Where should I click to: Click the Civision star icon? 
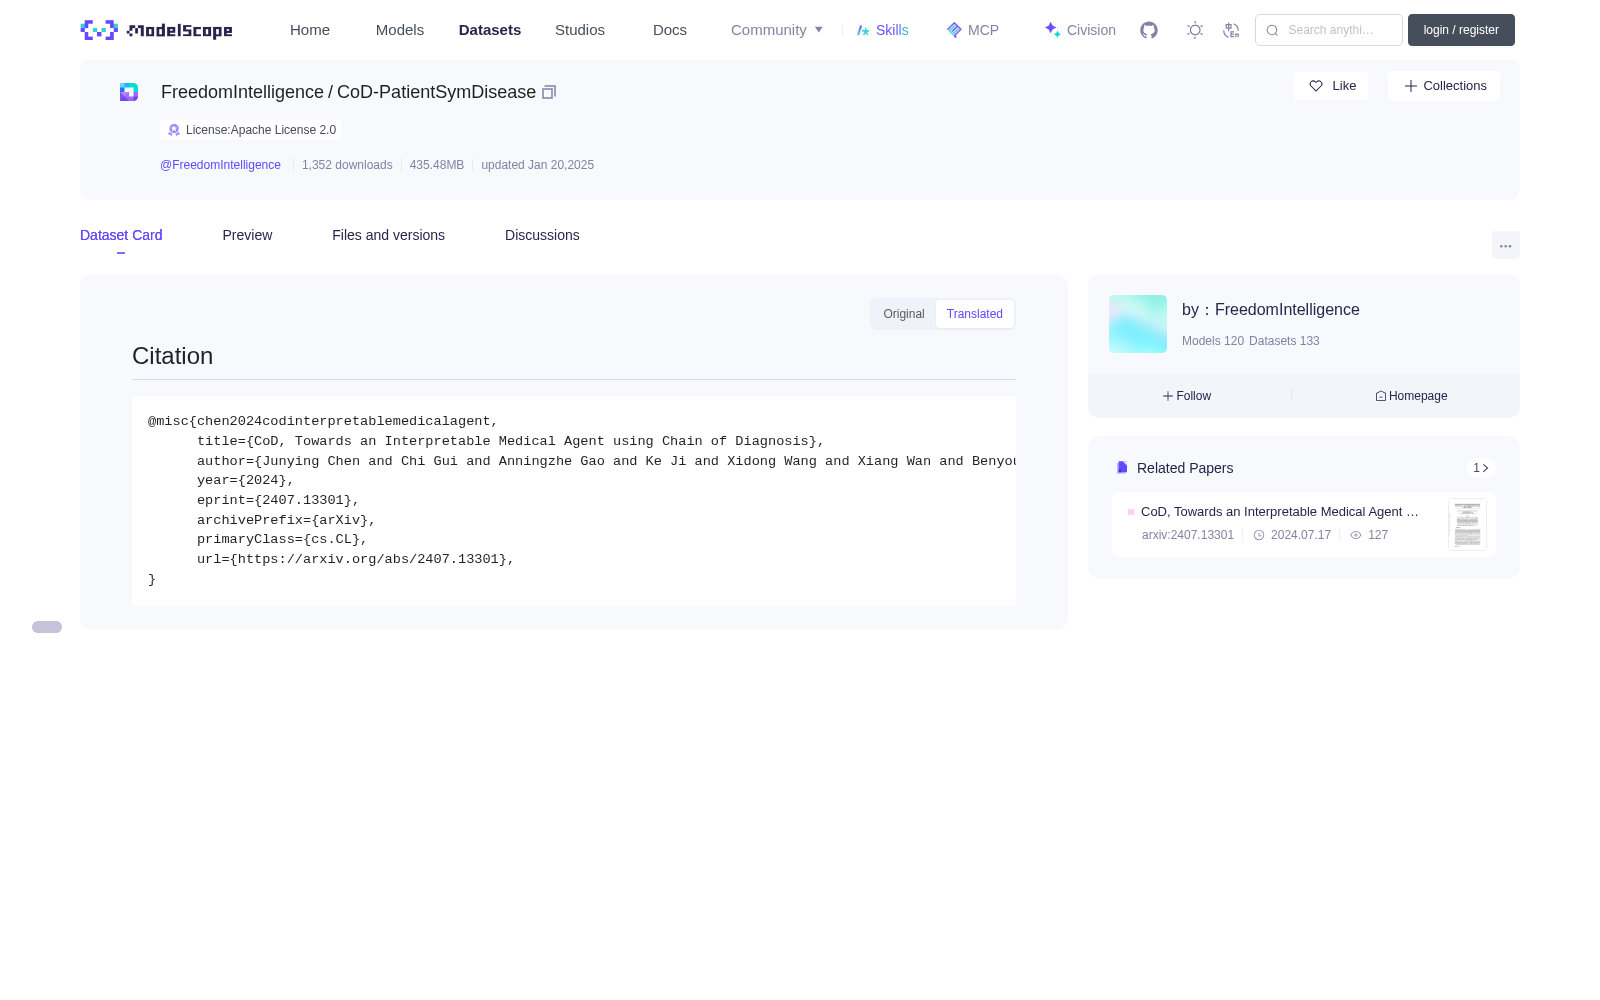pos(1052,30)
